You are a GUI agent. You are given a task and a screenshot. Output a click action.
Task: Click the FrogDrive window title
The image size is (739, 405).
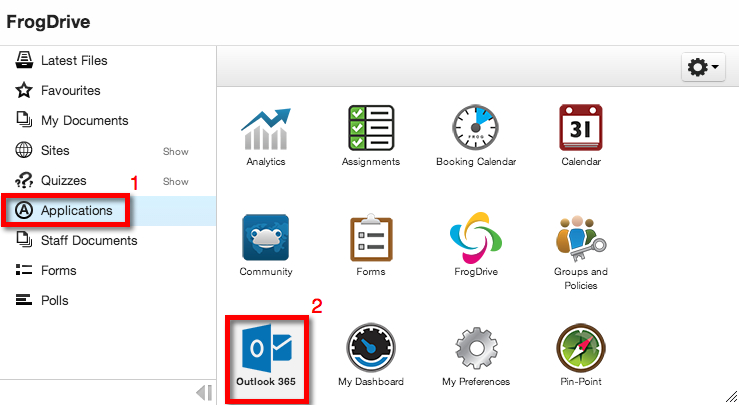[x=48, y=22]
